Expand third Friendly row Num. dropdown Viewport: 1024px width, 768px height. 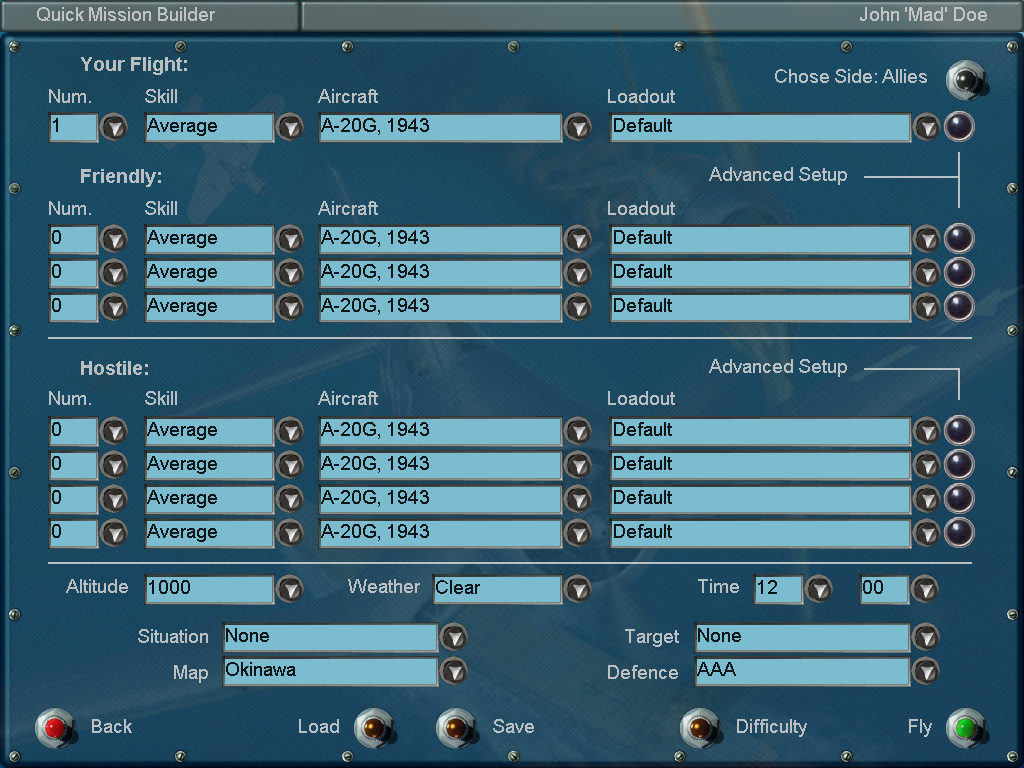tap(114, 308)
